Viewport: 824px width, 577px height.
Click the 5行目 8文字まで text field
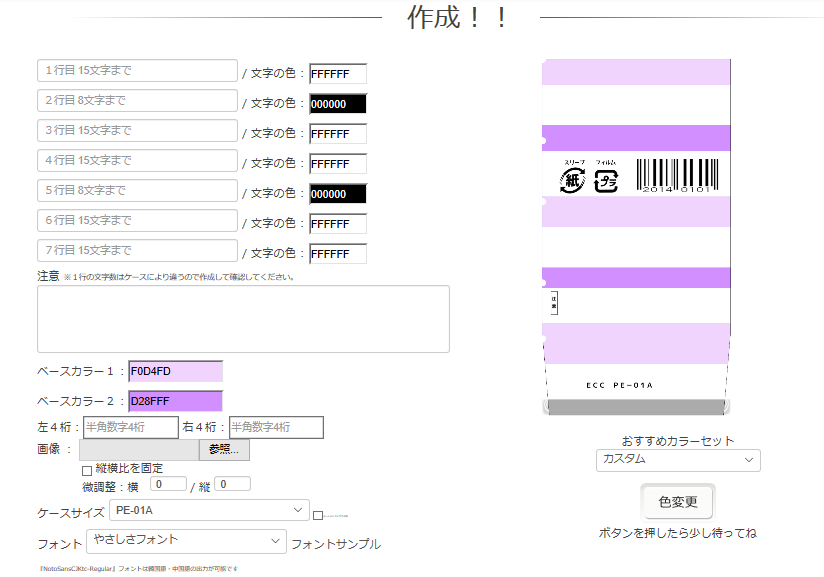137,190
